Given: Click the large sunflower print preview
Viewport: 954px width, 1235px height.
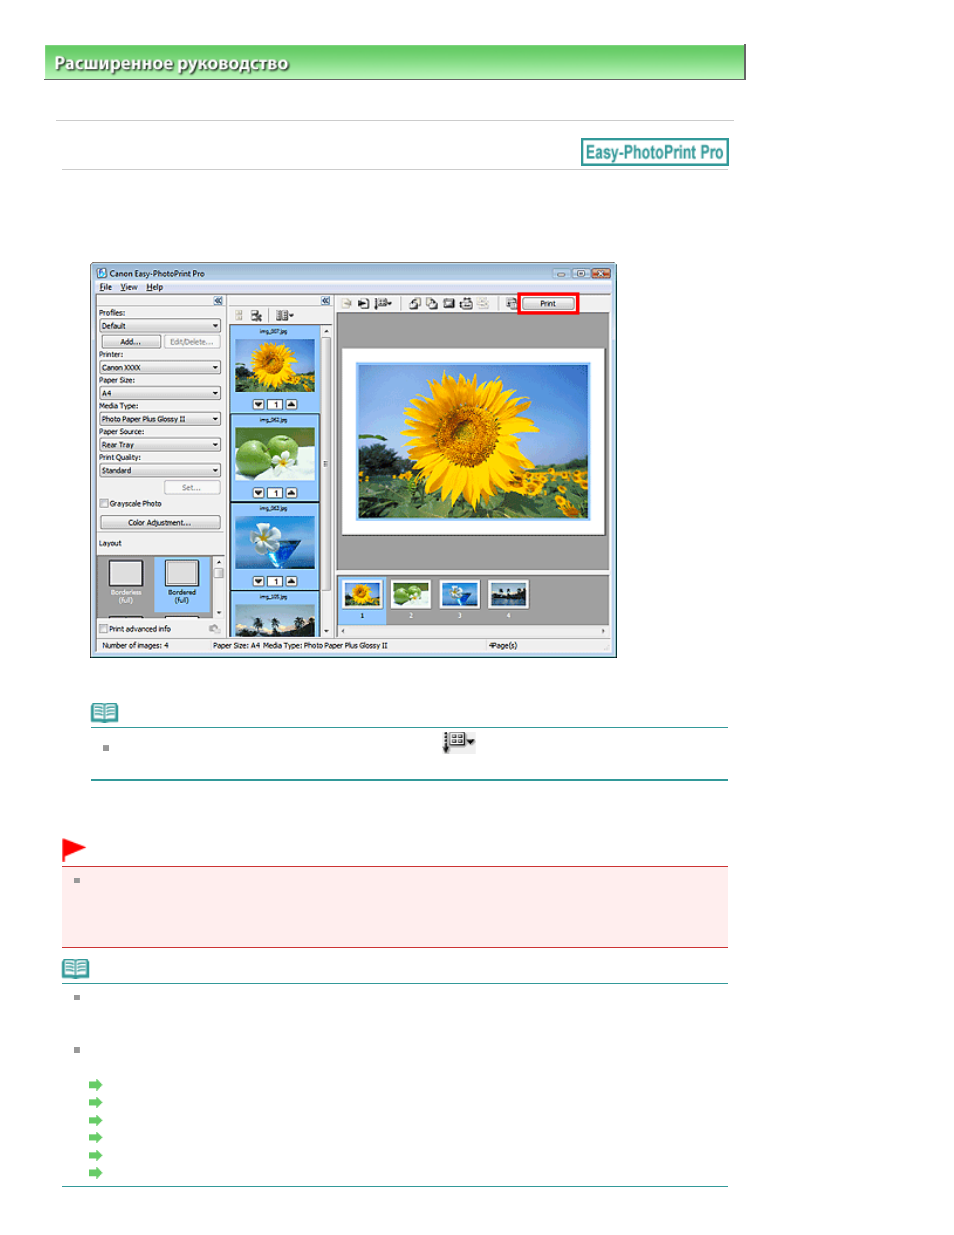Looking at the screenshot, I should coord(474,441).
